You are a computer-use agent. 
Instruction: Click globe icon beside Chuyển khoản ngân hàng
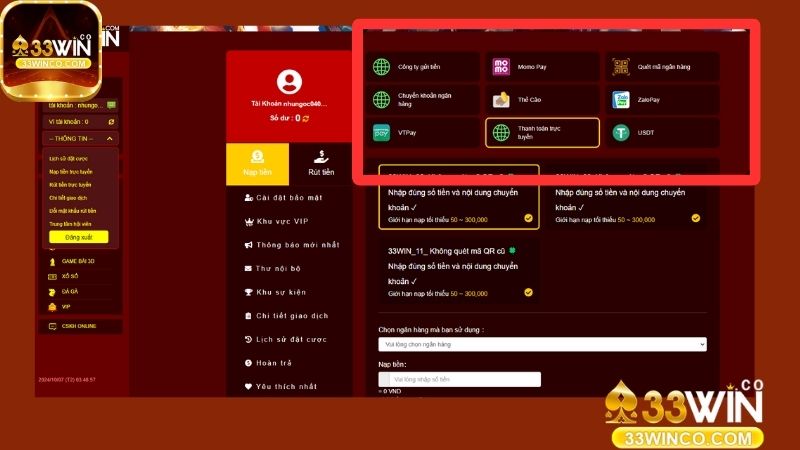click(x=381, y=99)
